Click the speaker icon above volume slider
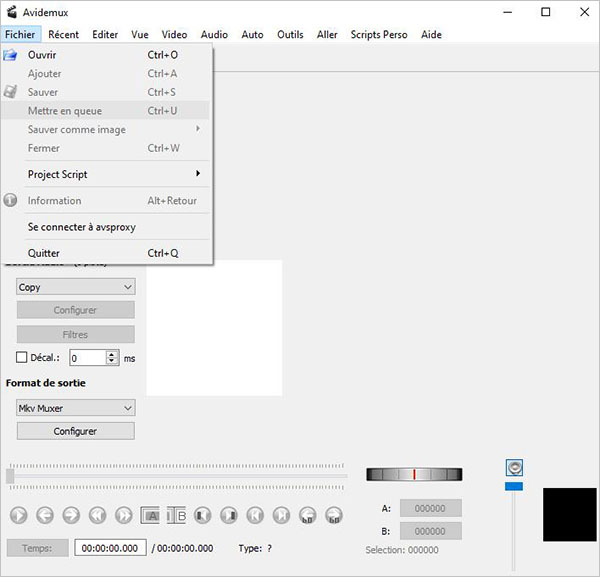This screenshot has width=600, height=577. (x=515, y=467)
